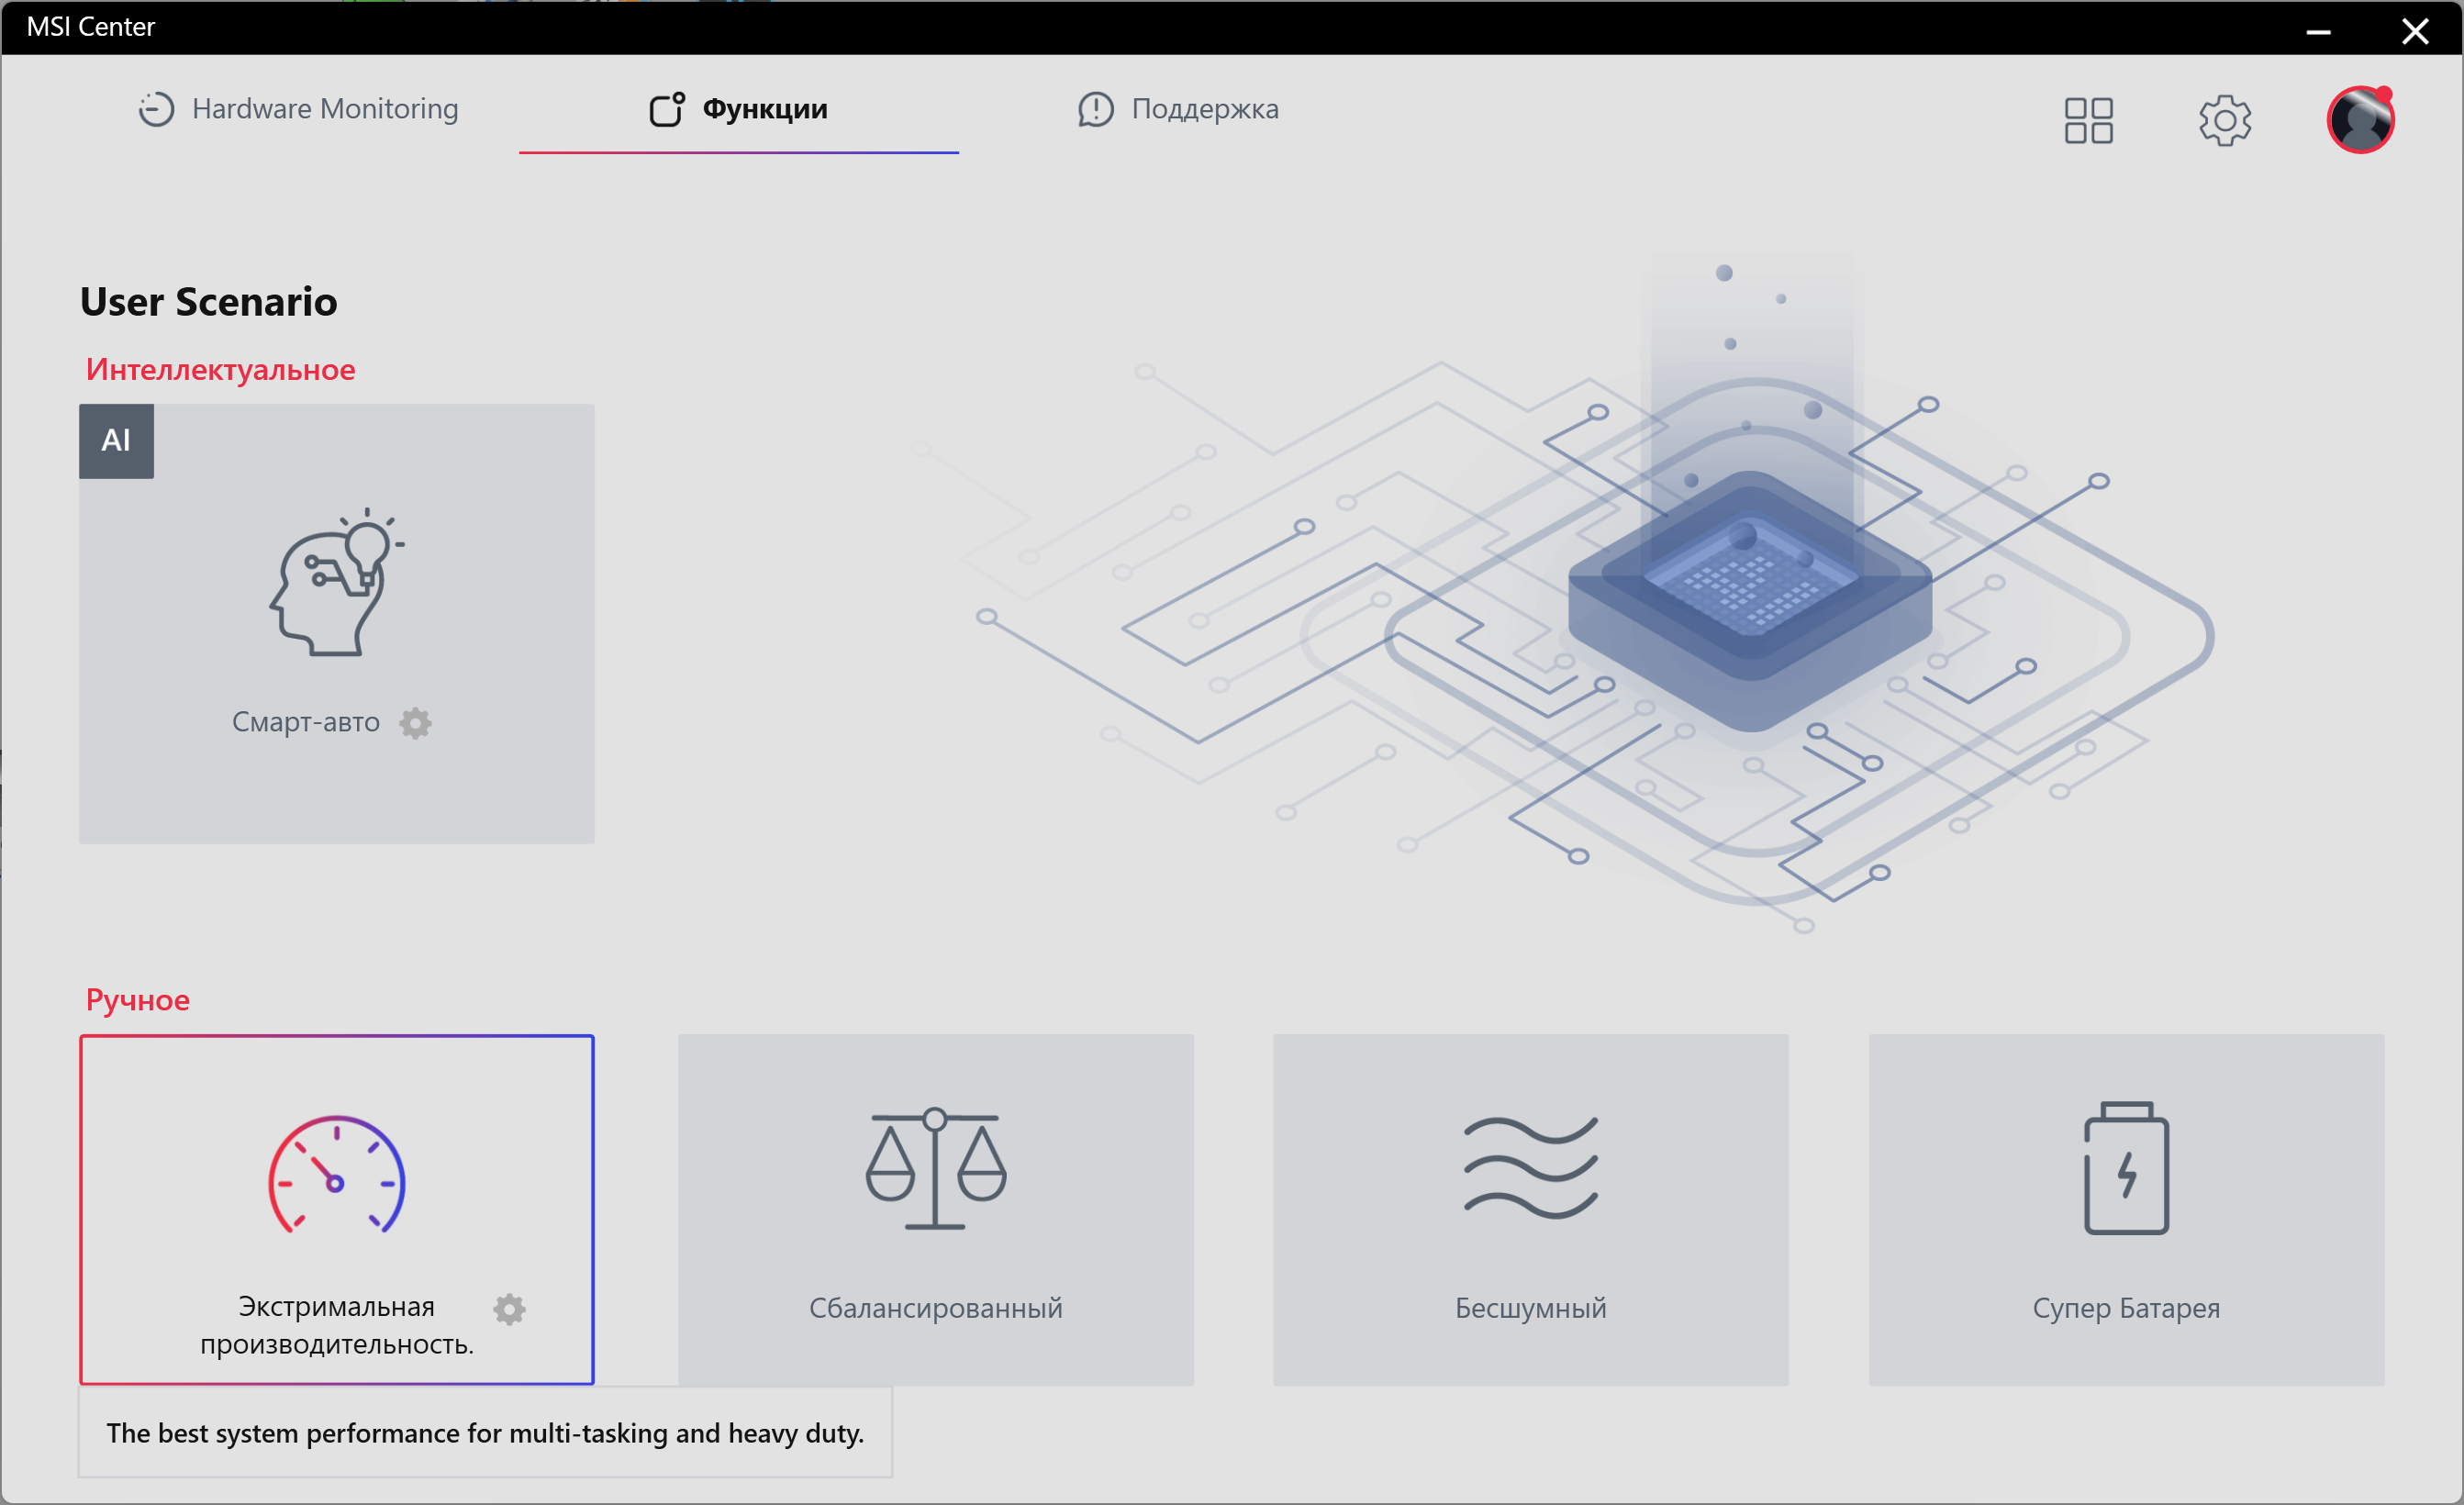This screenshot has width=2464, height=1505.
Task: Click the user profile avatar
Action: click(x=2360, y=120)
